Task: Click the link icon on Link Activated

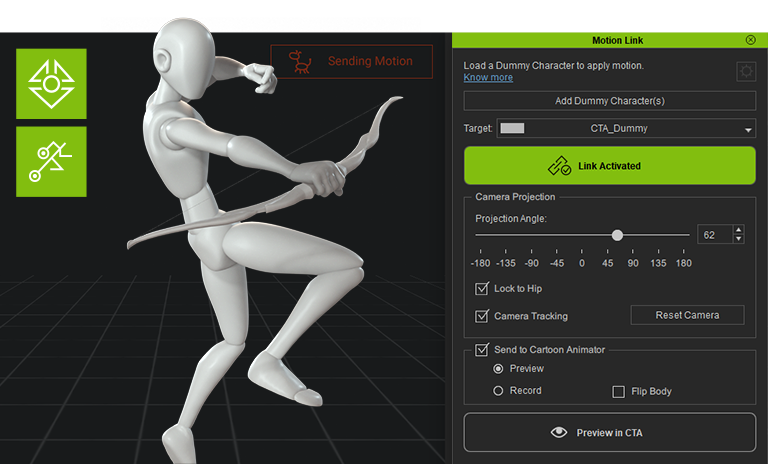Action: pyautogui.click(x=558, y=166)
